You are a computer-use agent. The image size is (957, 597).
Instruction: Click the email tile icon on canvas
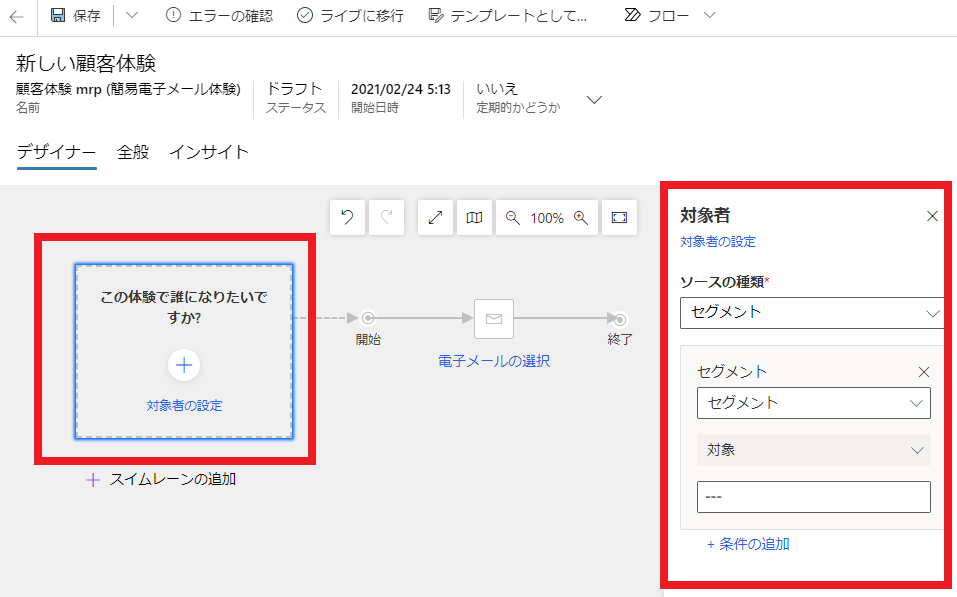point(494,318)
